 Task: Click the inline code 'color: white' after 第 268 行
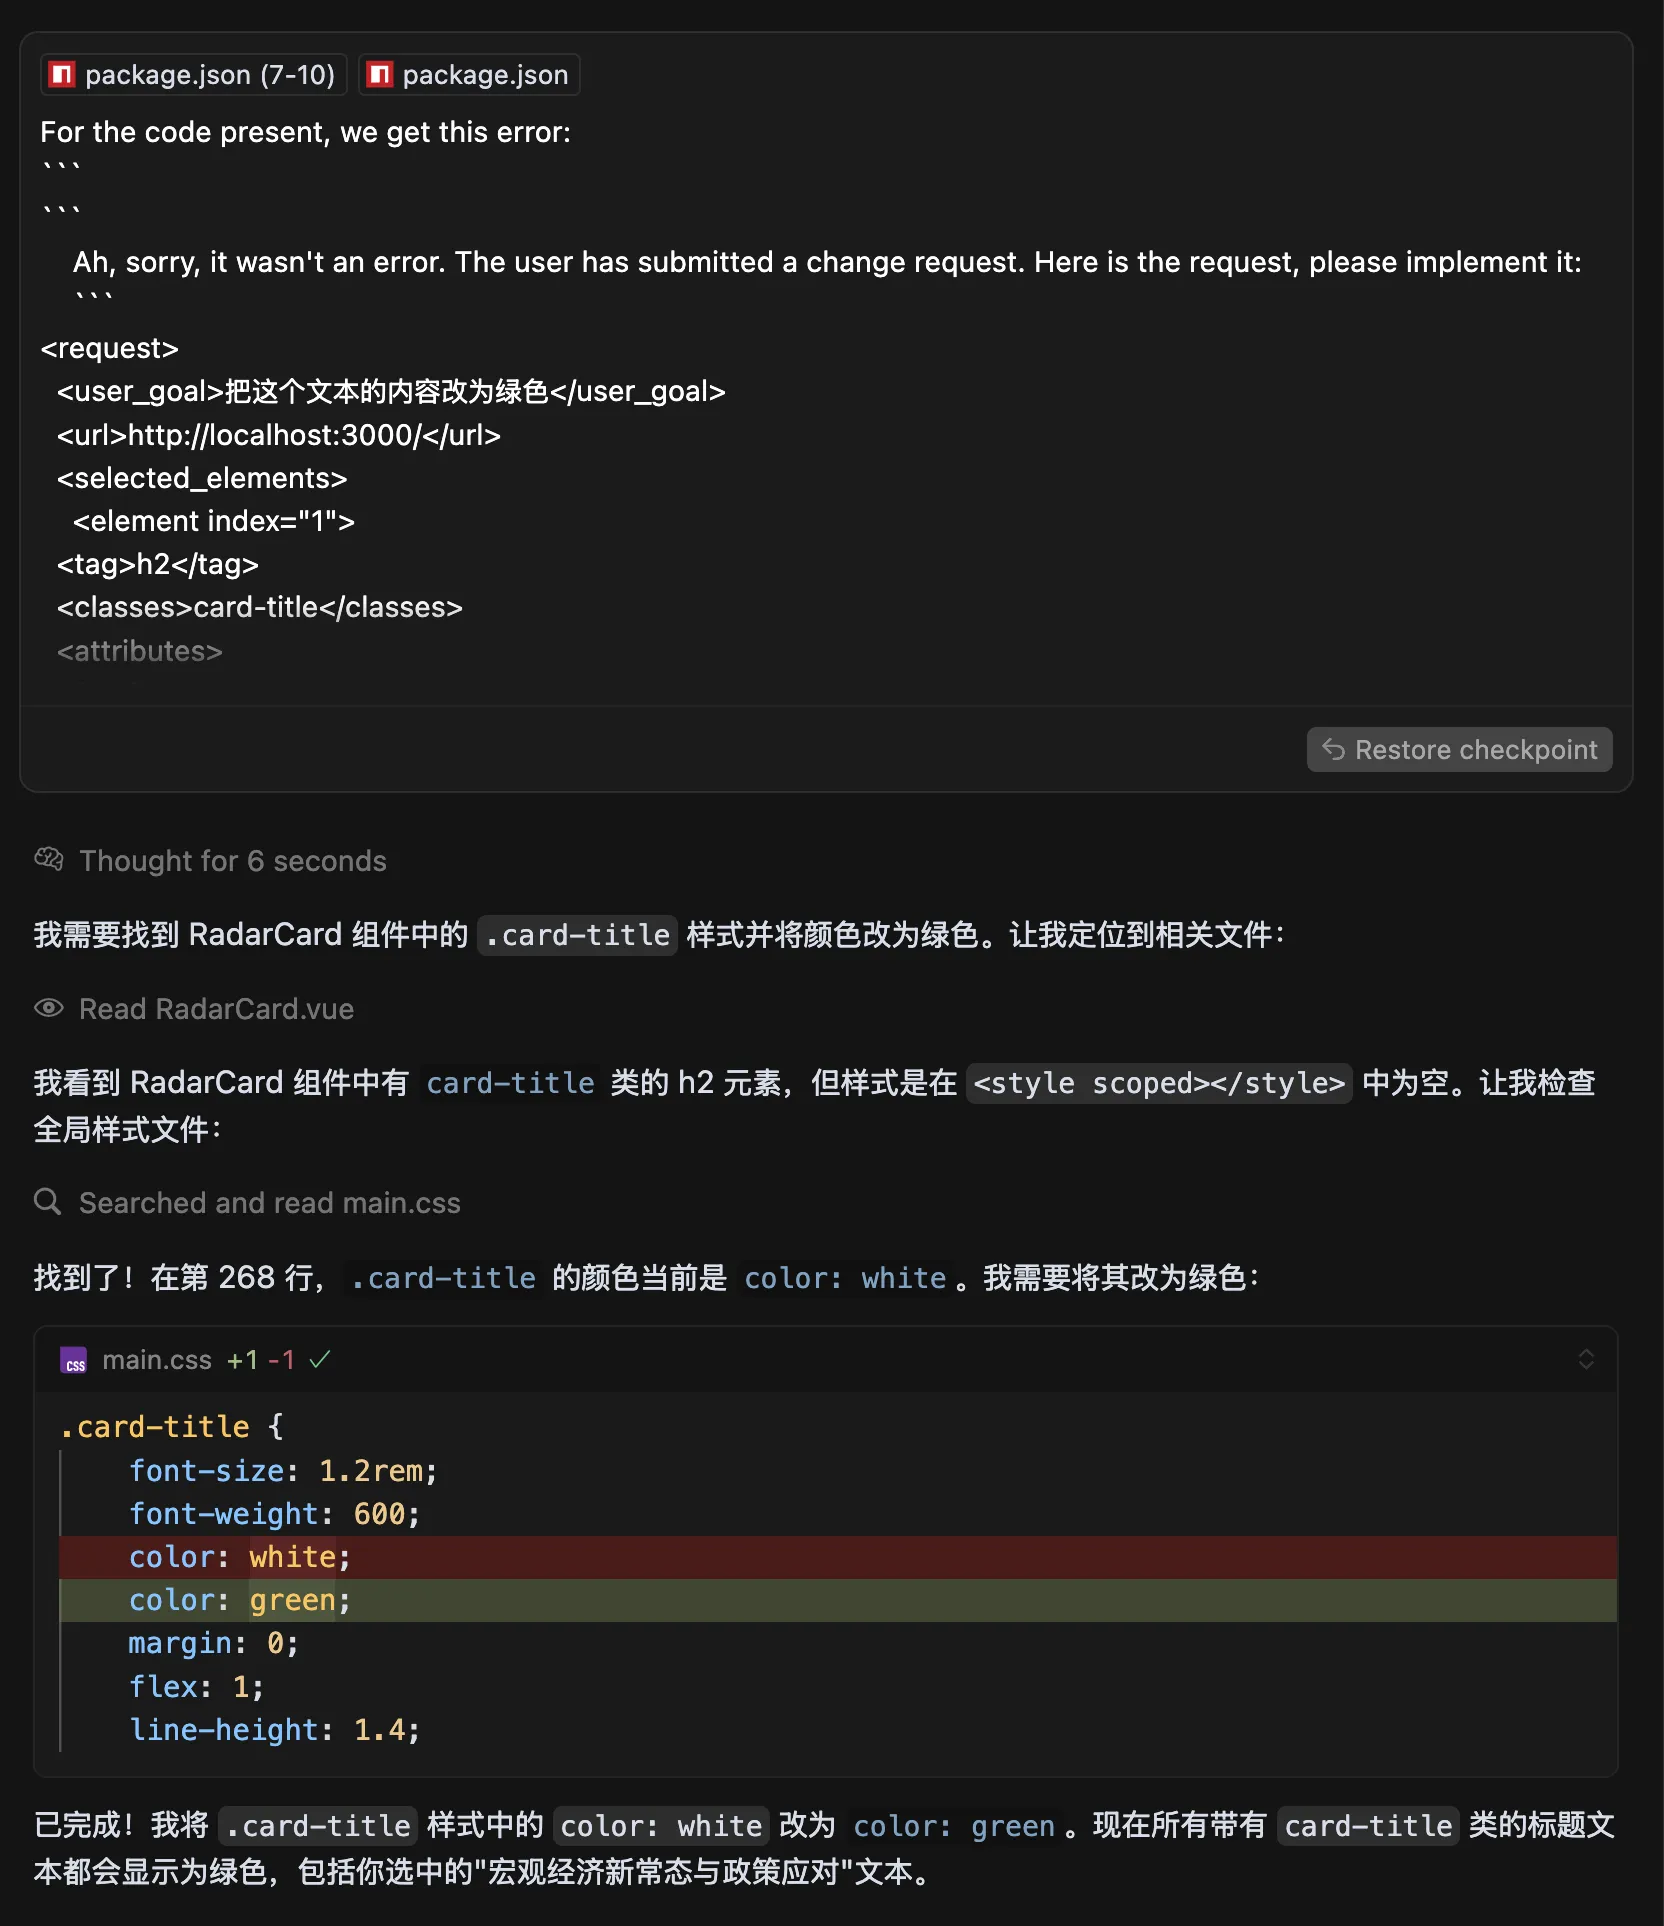845,1278
